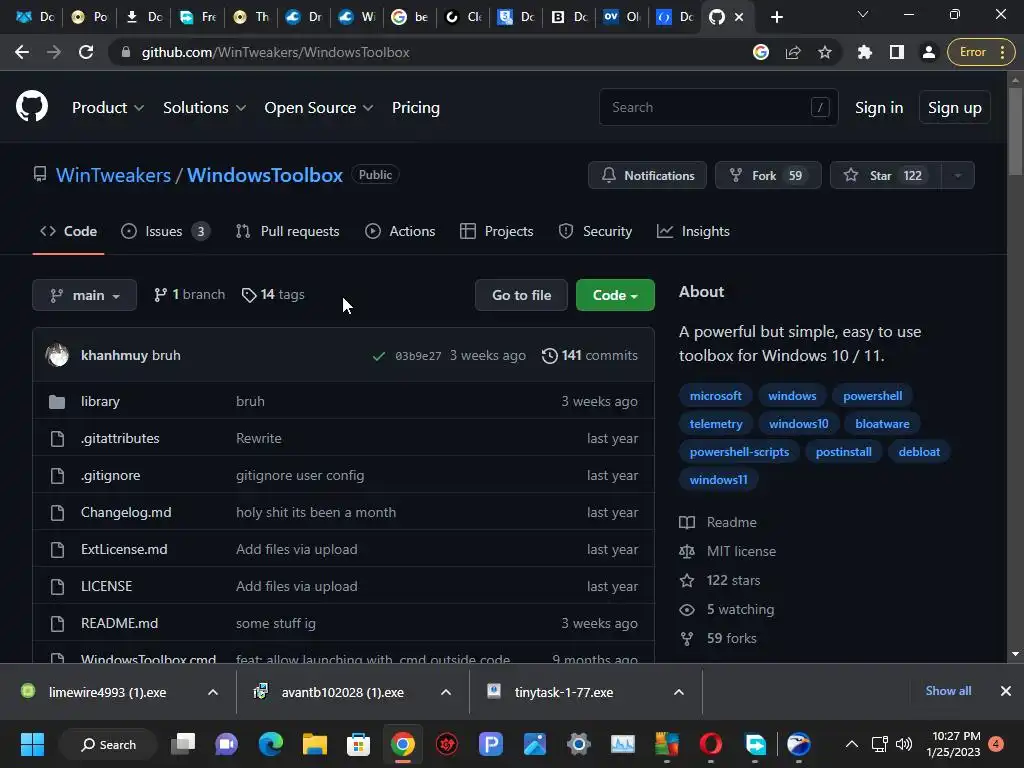The image size is (1024, 768).
Task: Open the README.md file
Action: (x=120, y=623)
